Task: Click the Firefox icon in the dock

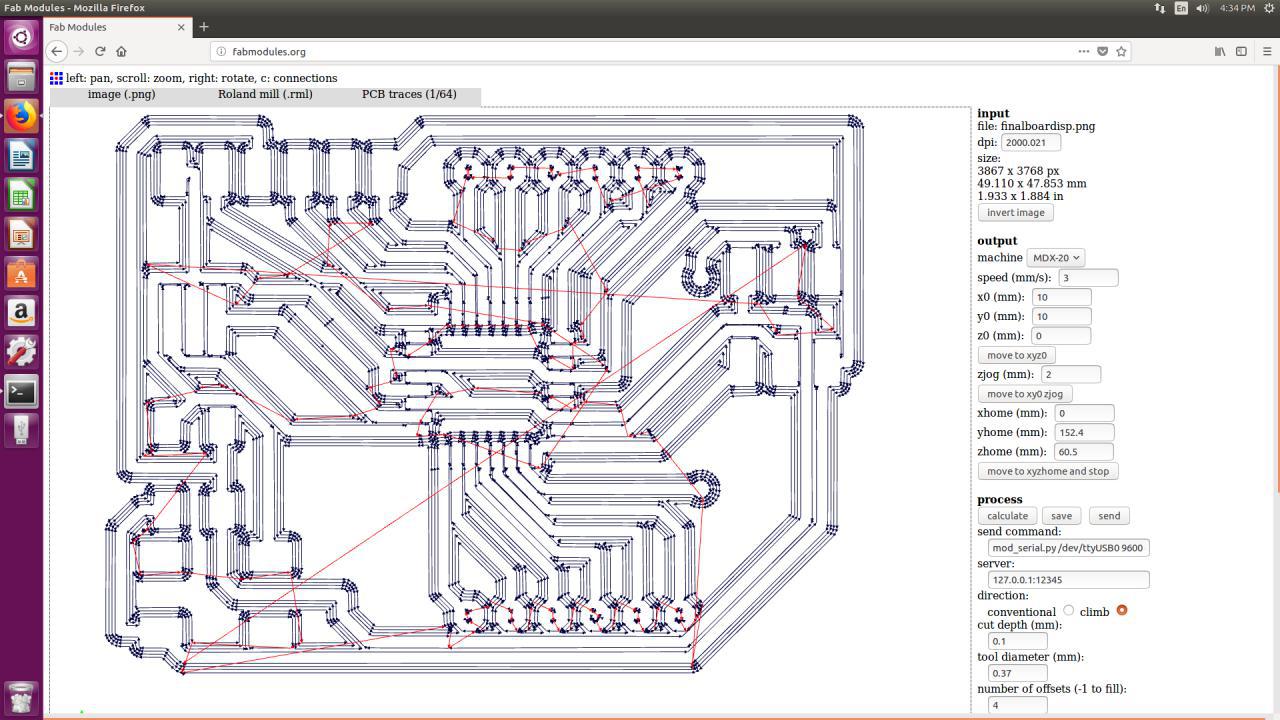Action: coord(21,116)
